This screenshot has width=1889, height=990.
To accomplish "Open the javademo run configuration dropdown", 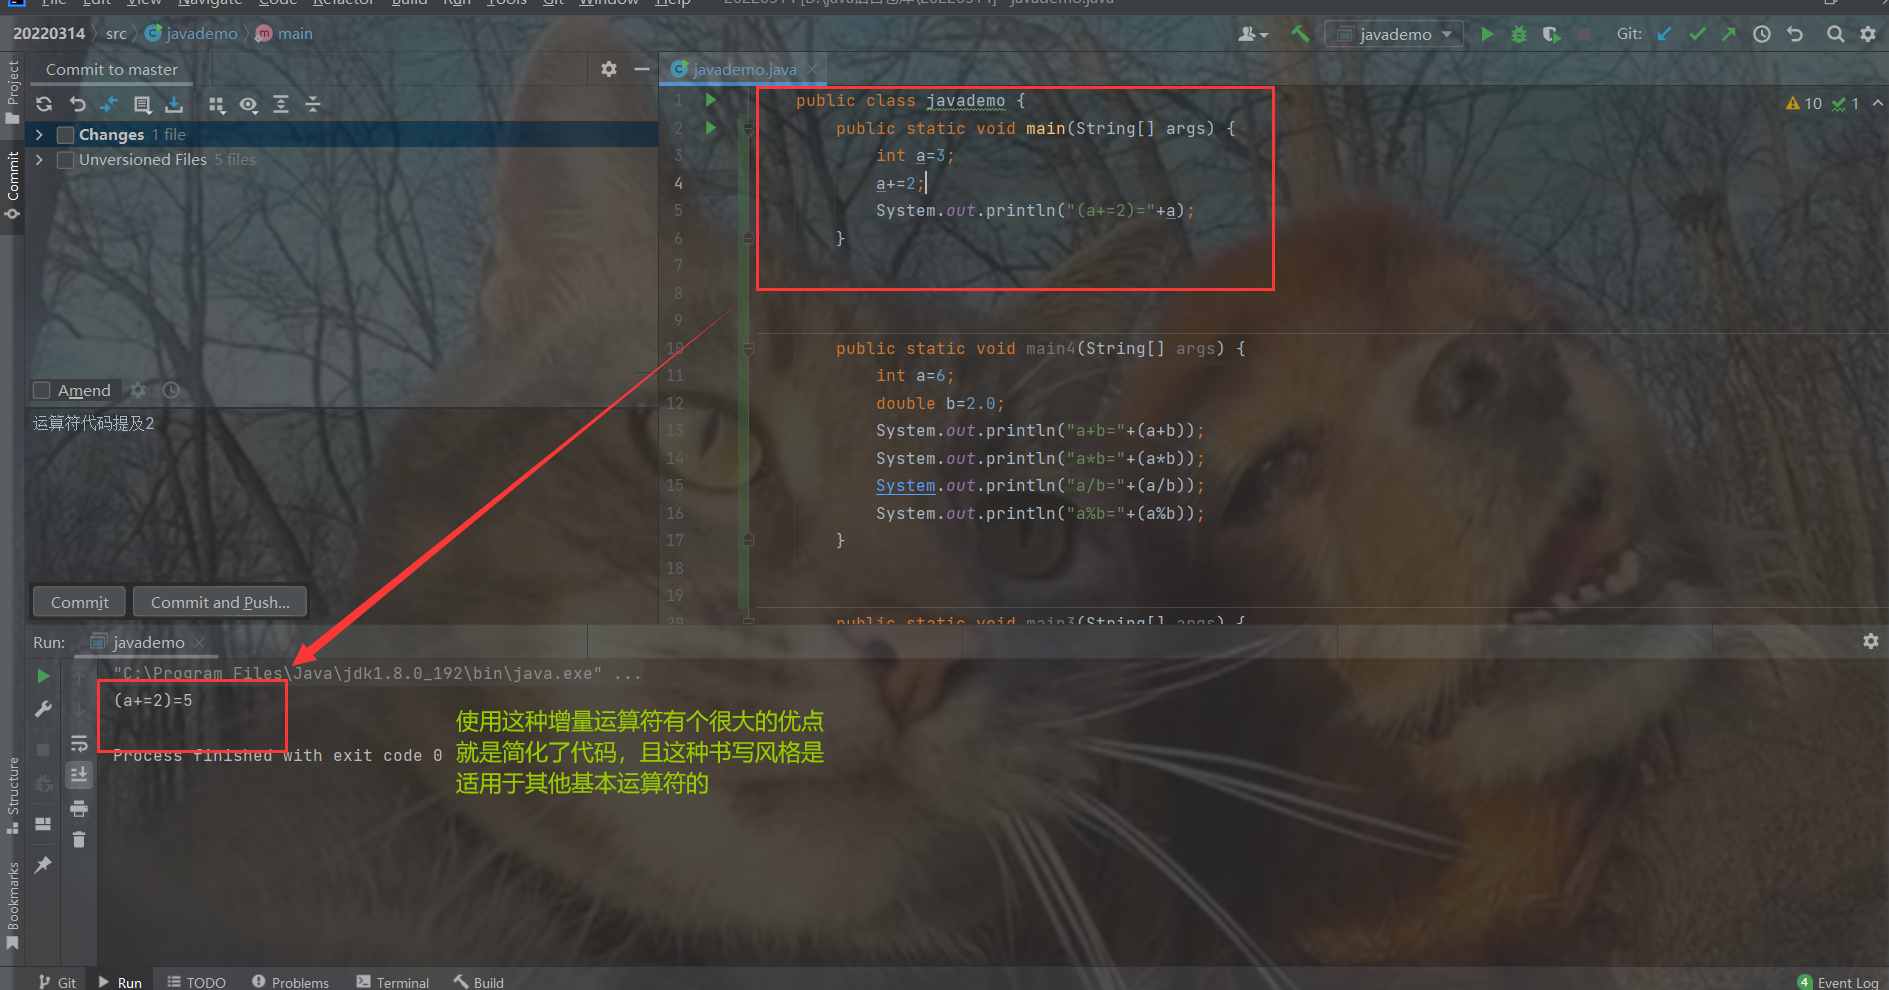I will 1394,34.
